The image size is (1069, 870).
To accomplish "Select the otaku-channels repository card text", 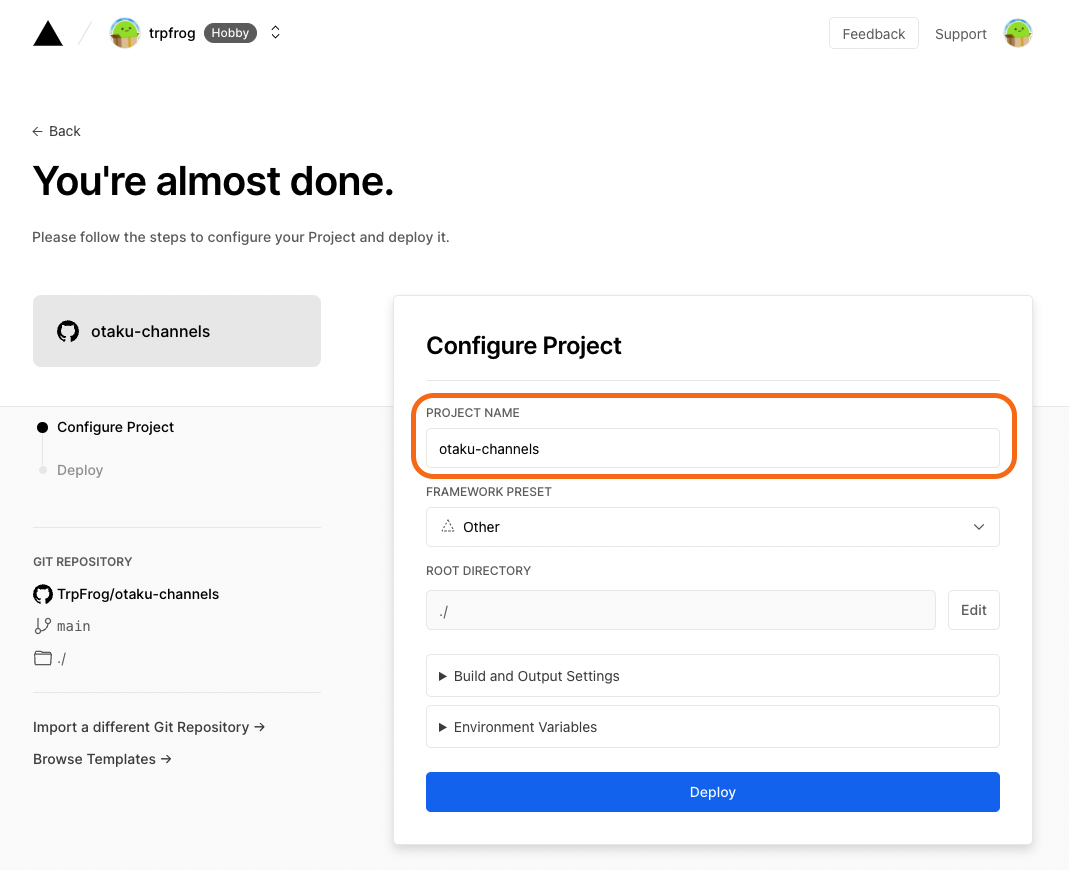I will [151, 331].
